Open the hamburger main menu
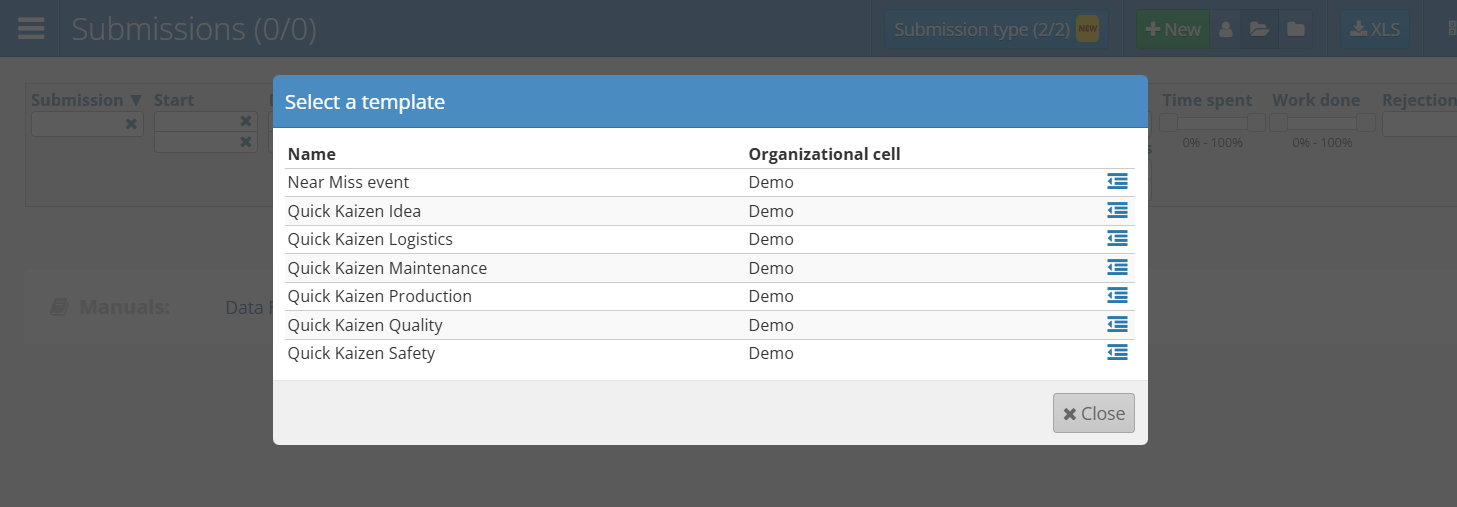Viewport: 1457px width, 507px height. (31, 28)
